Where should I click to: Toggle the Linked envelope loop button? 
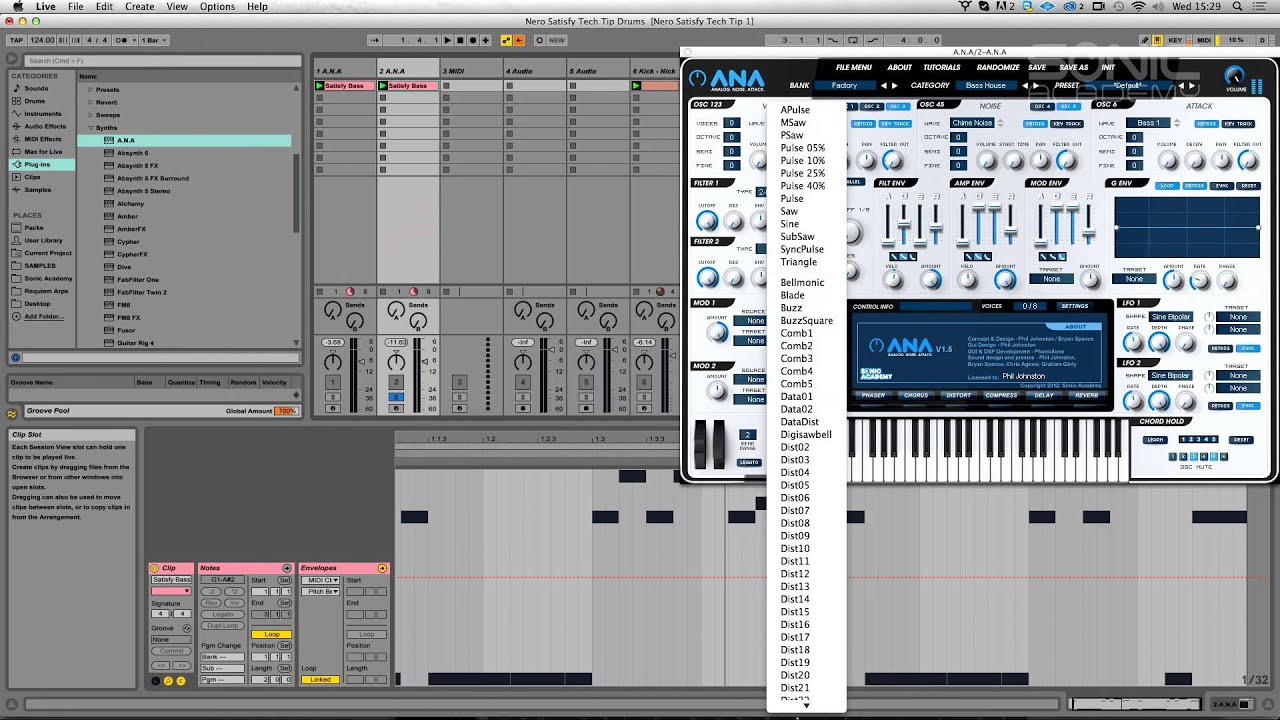pyautogui.click(x=321, y=680)
